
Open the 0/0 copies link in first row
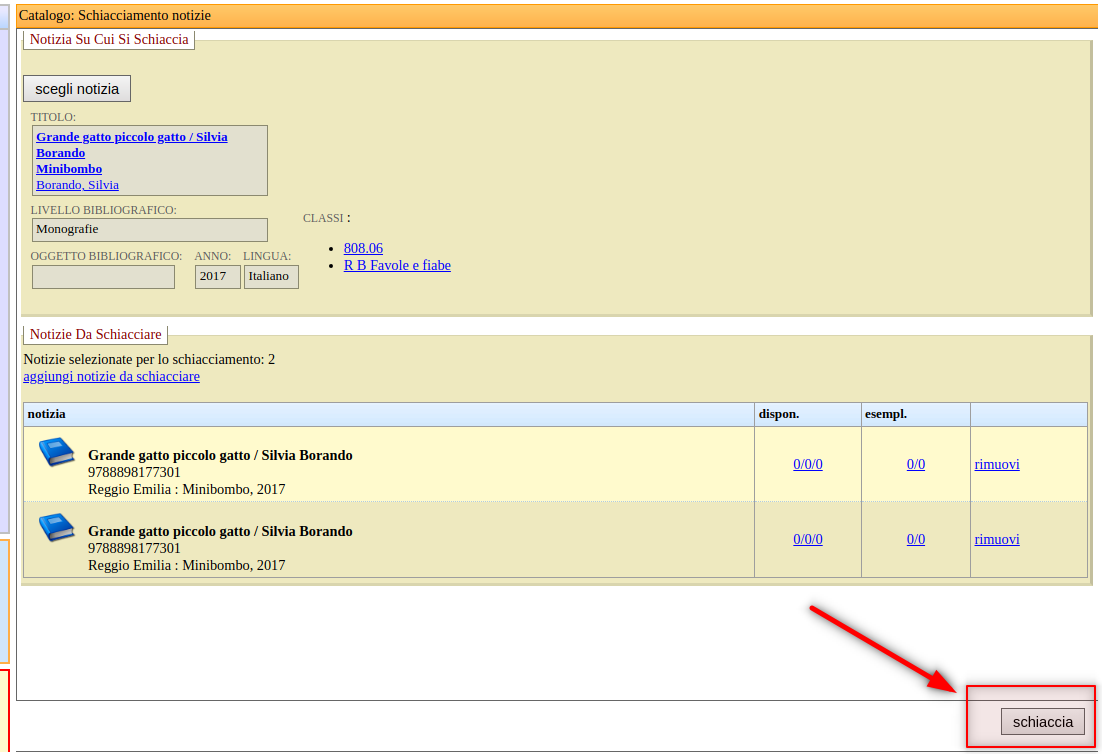coord(915,464)
